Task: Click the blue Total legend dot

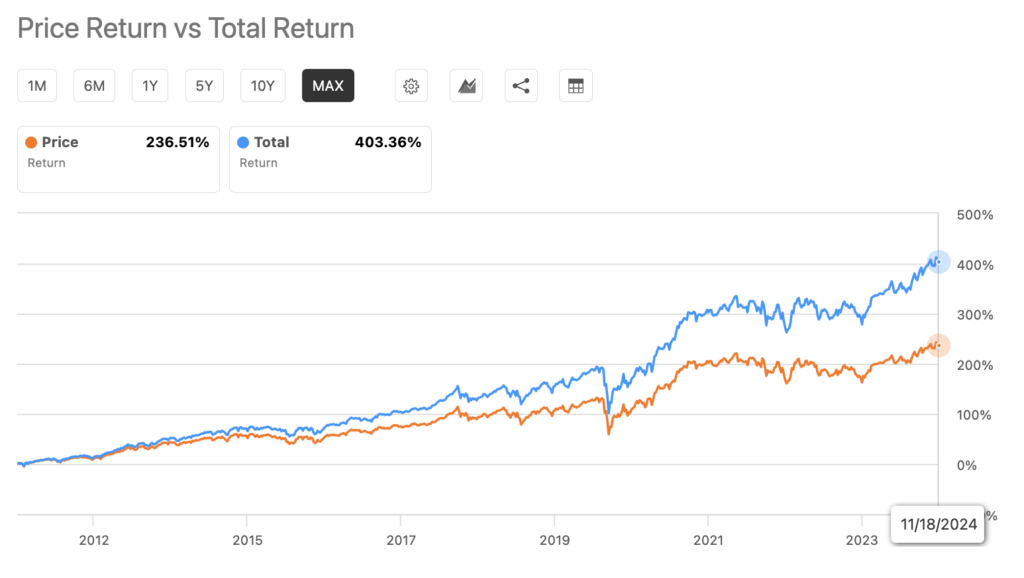Action: coord(244,143)
